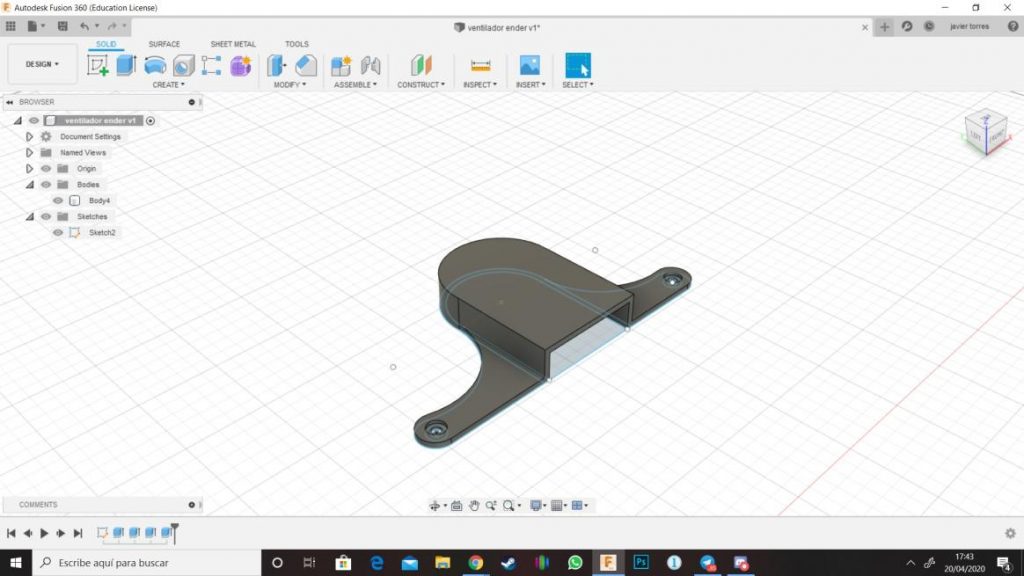The width and height of the screenshot is (1024, 576).
Task: Open the DESIGN workspace dropdown
Action: tap(42, 64)
